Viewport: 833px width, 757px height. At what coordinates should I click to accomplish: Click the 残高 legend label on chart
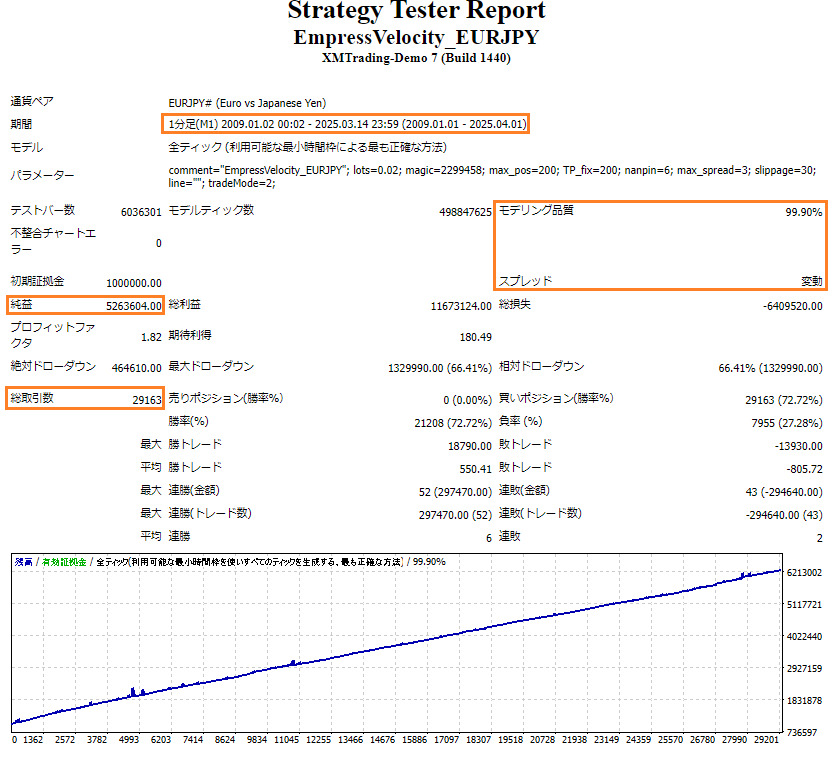(23, 562)
